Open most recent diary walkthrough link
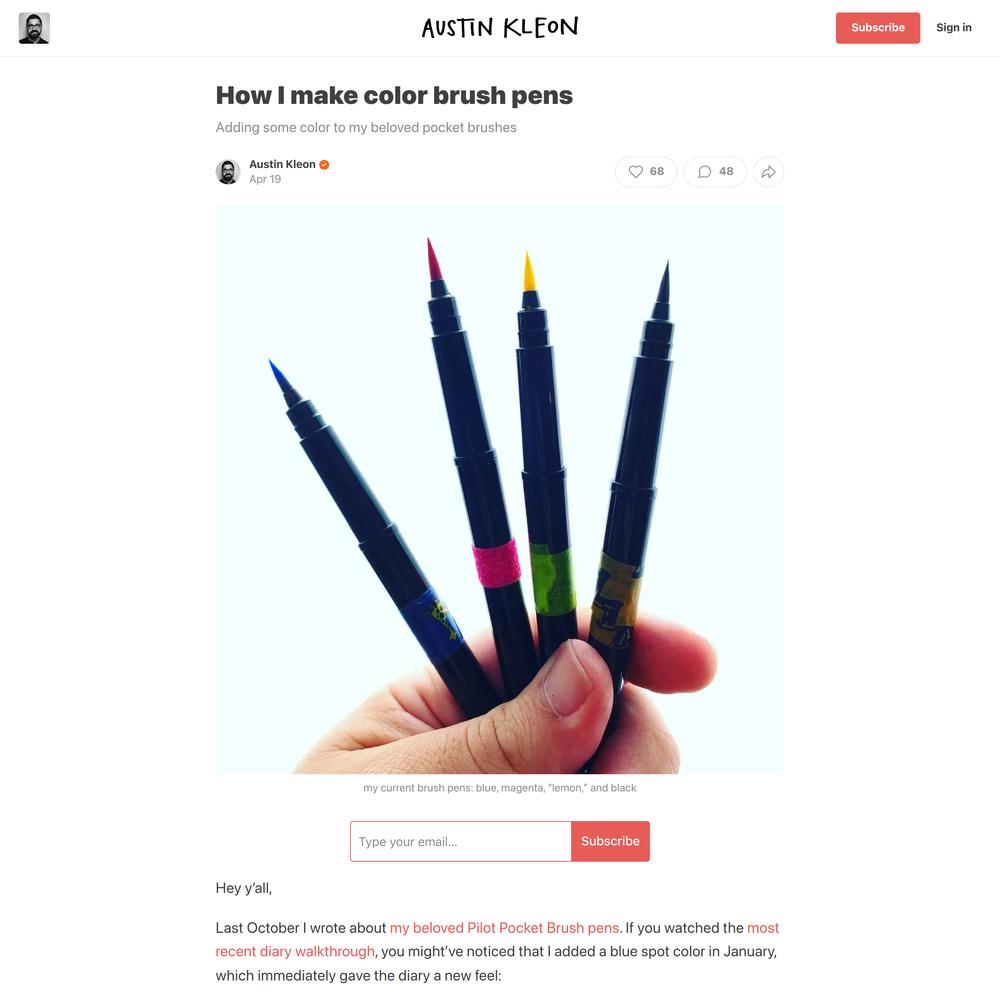 tap(497, 939)
